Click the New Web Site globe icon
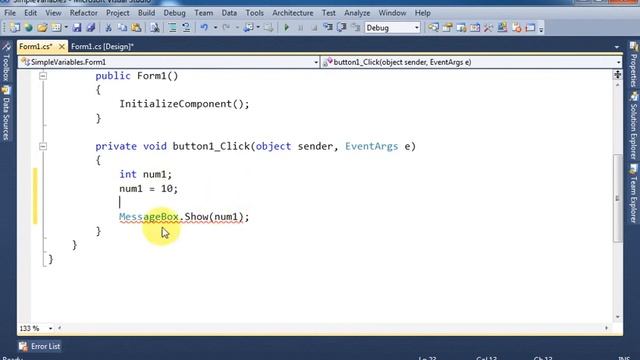The image size is (640, 360). click(x=28, y=28)
